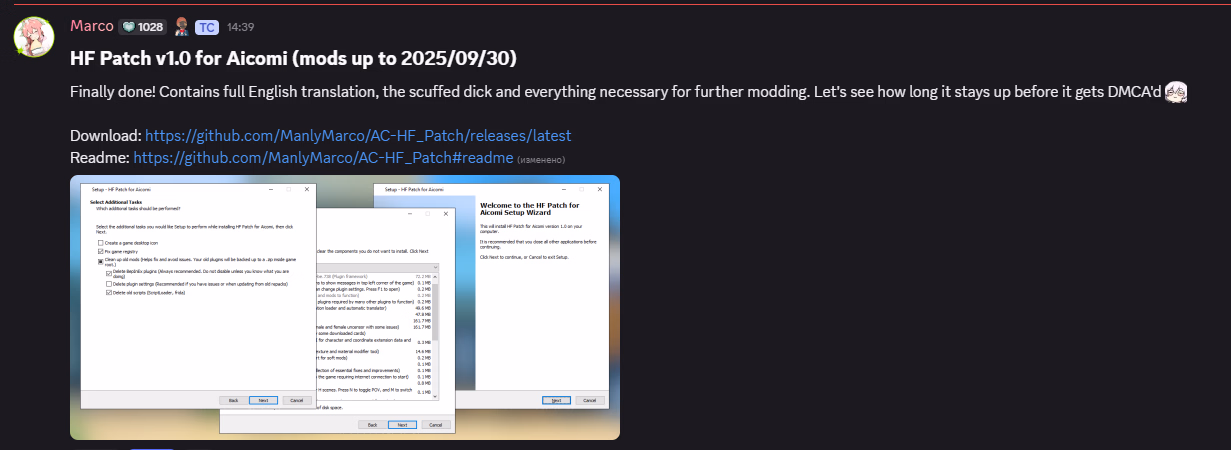Open the Marco username profile
The image size is (1231, 450).
tap(91, 26)
